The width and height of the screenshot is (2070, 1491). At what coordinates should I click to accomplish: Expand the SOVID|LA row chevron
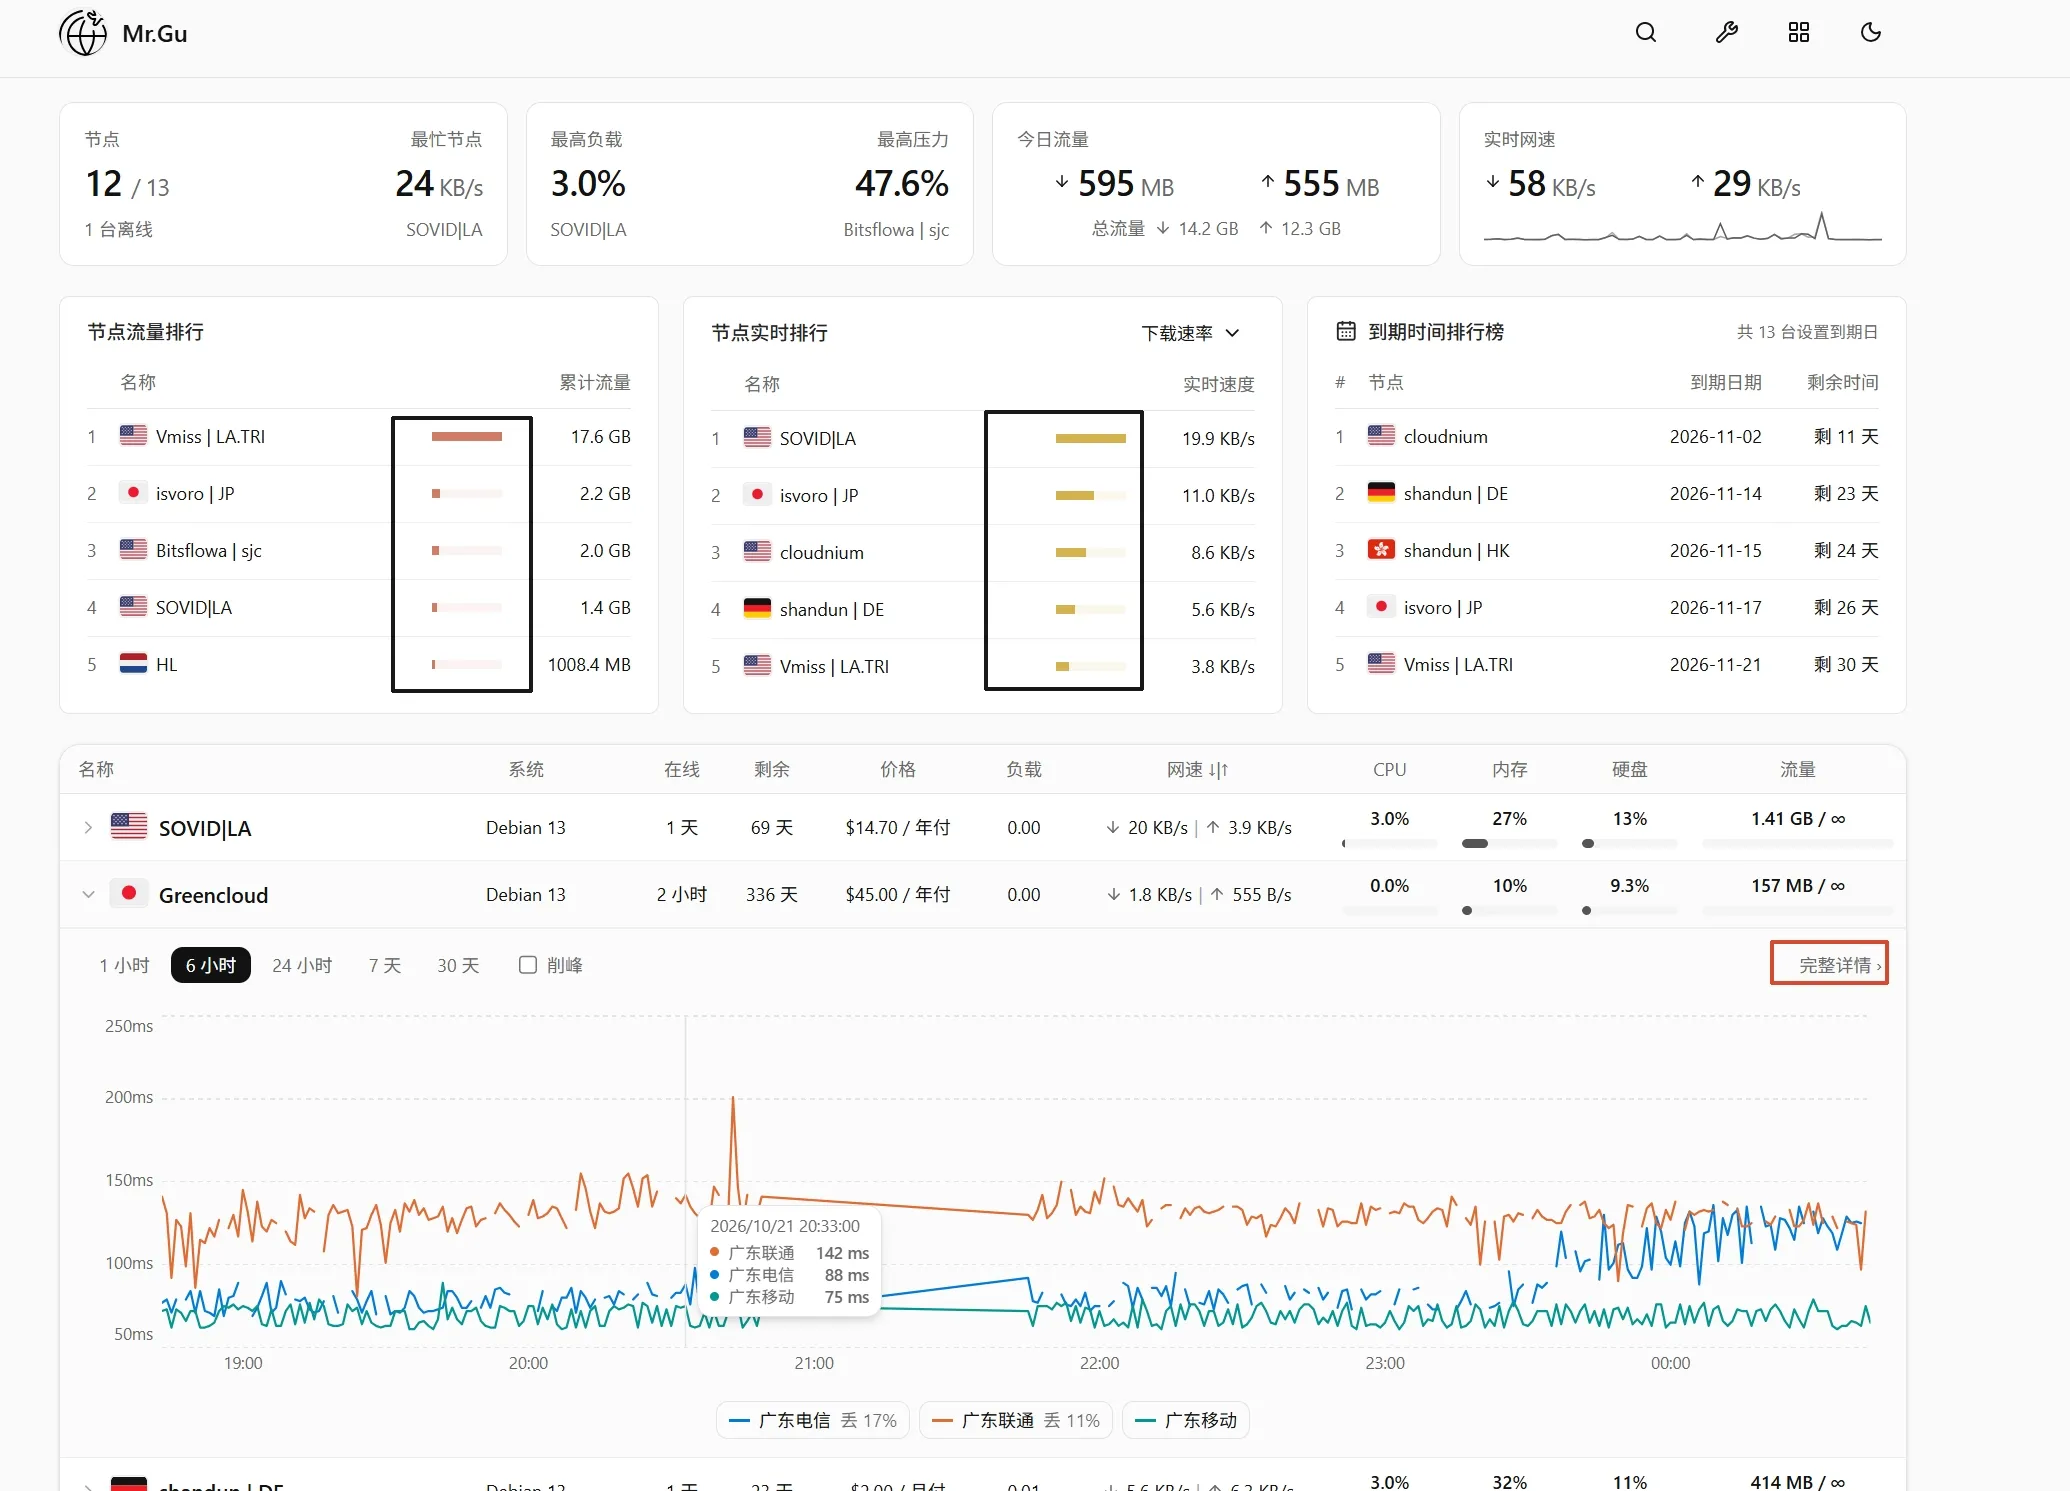tap(88, 827)
